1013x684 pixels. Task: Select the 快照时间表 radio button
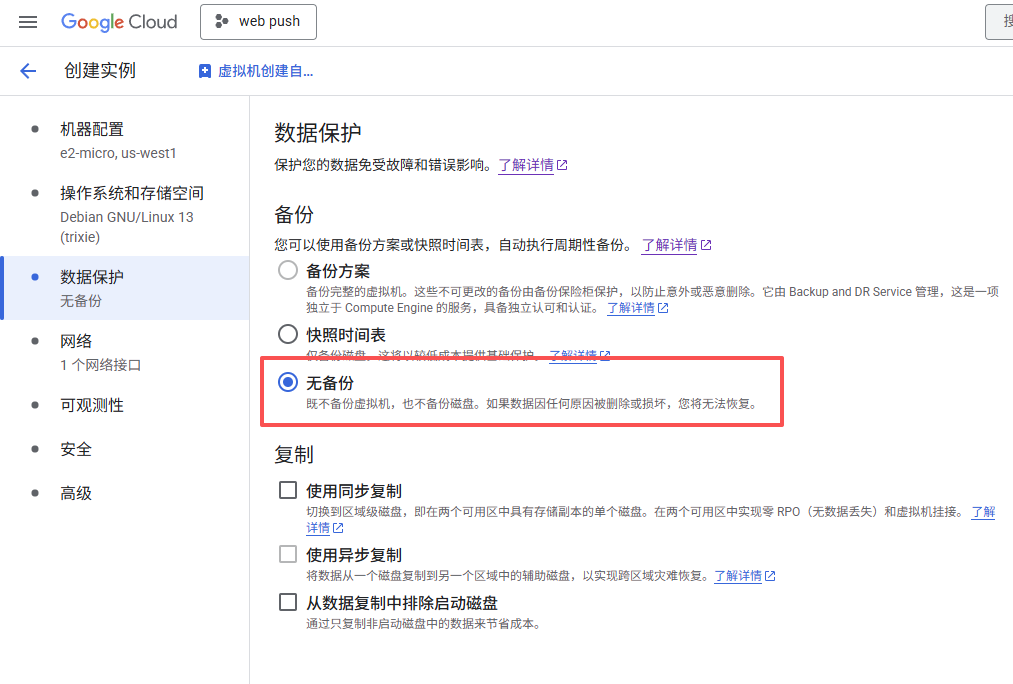click(288, 334)
